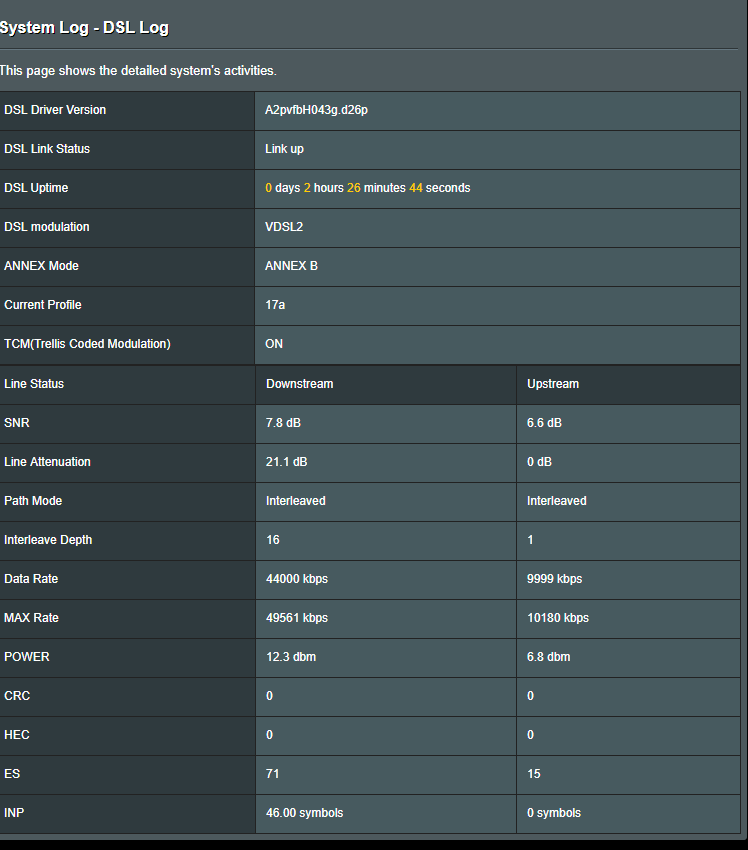
Task: Click the upstream SNR 6.6 dB cell
Action: pyautogui.click(x=629, y=423)
